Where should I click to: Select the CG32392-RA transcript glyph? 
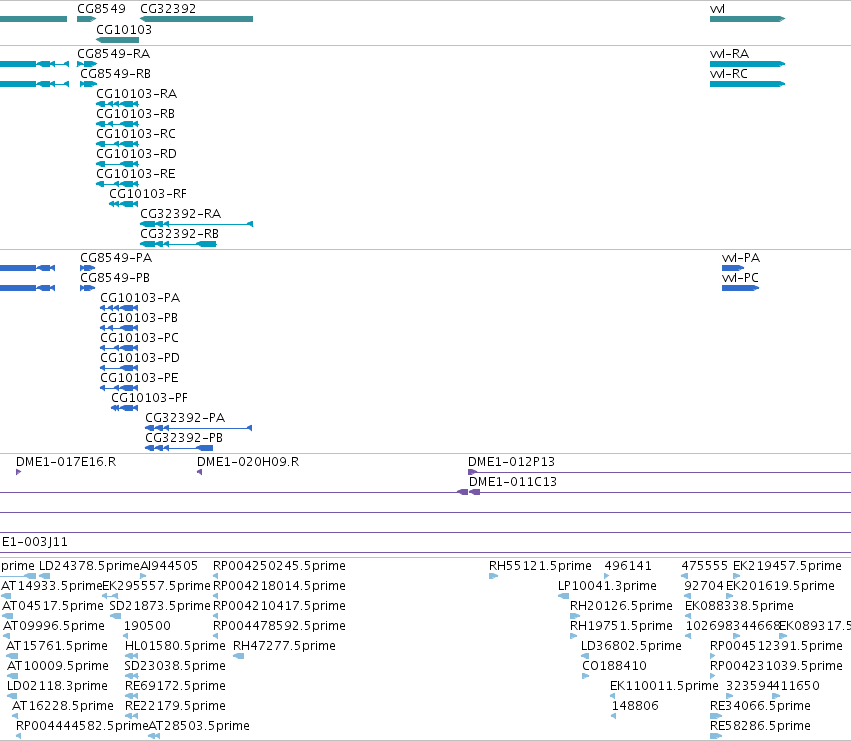pos(196,224)
